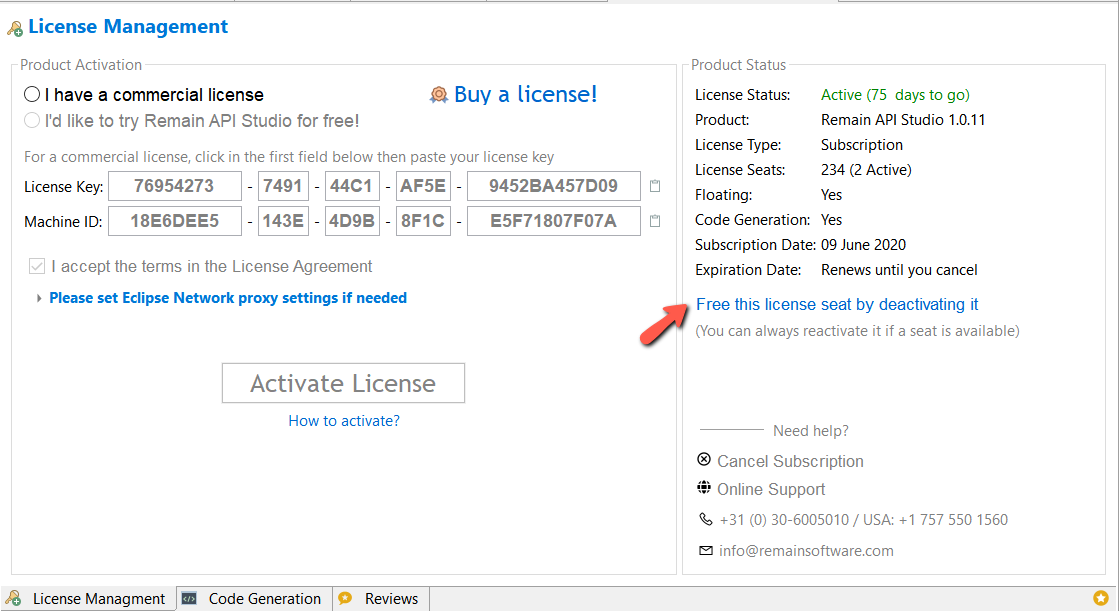Click the info@remainsoftware.com email address
Screen dimensions: 1119x611
(806, 551)
